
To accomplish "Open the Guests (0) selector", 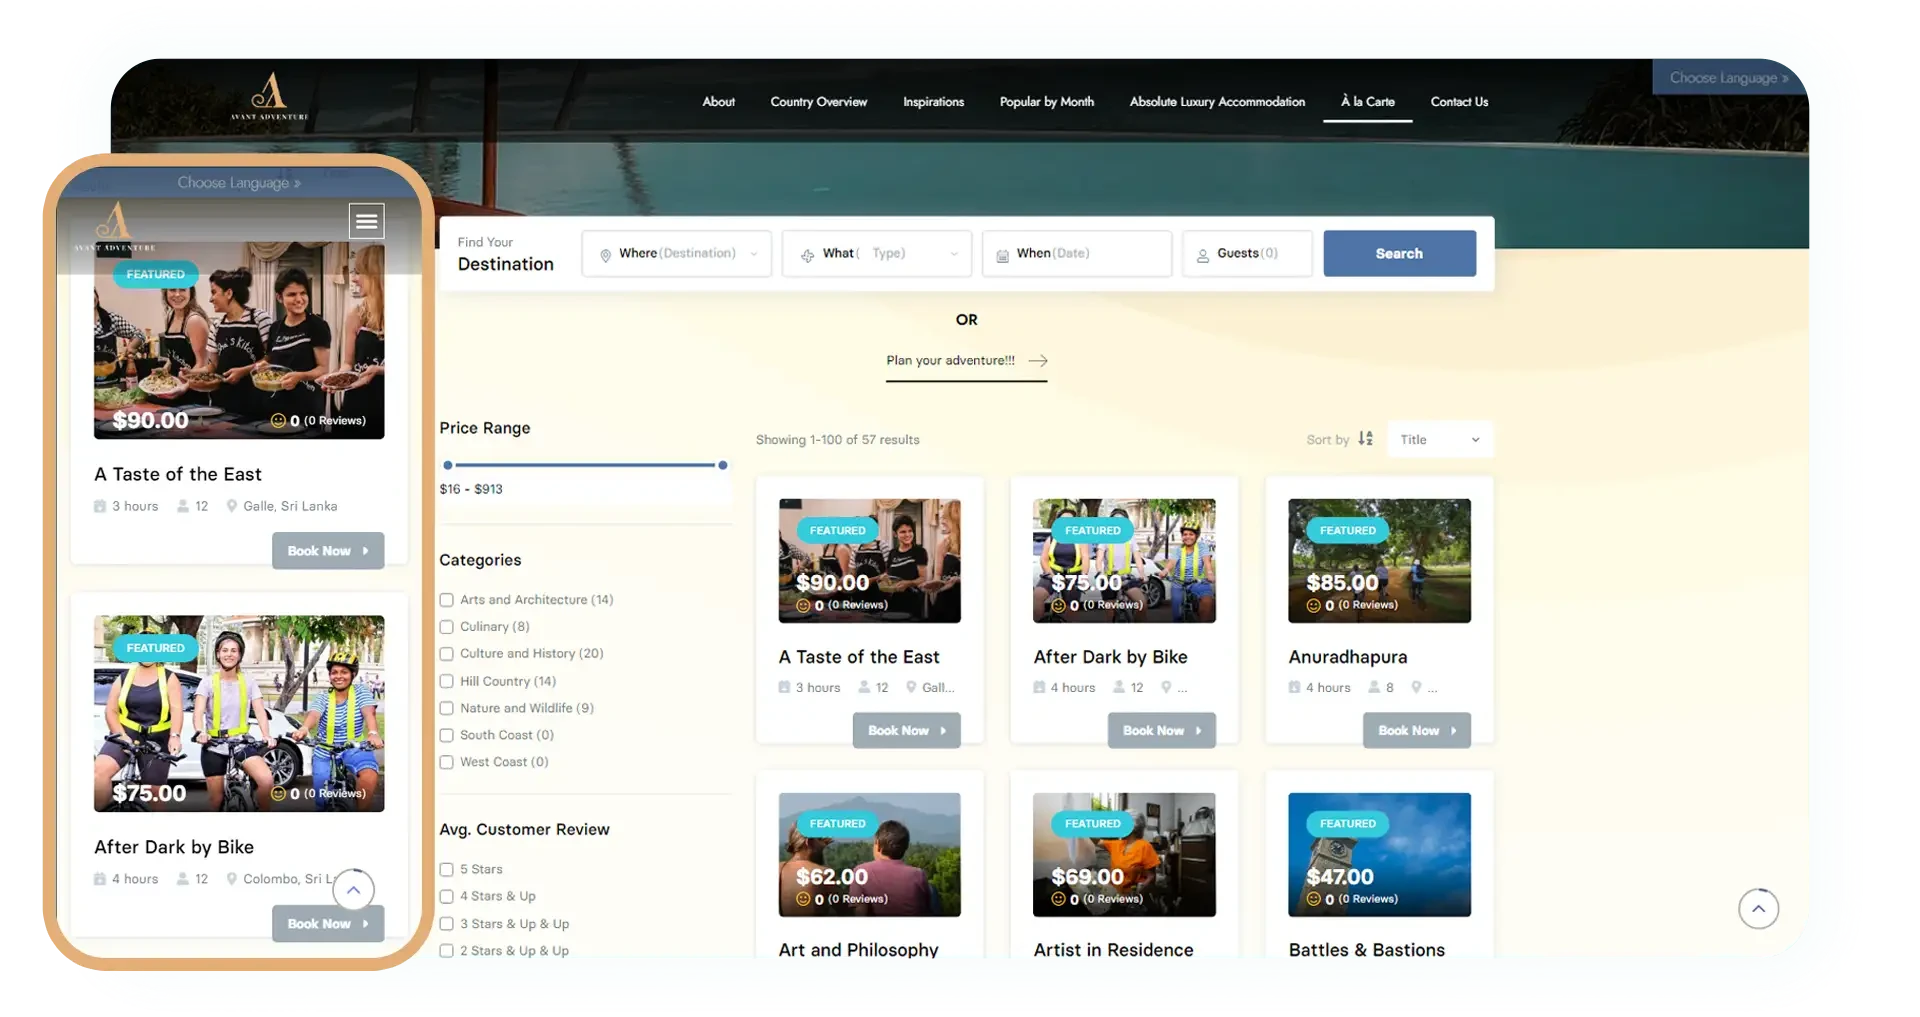I will point(1248,254).
